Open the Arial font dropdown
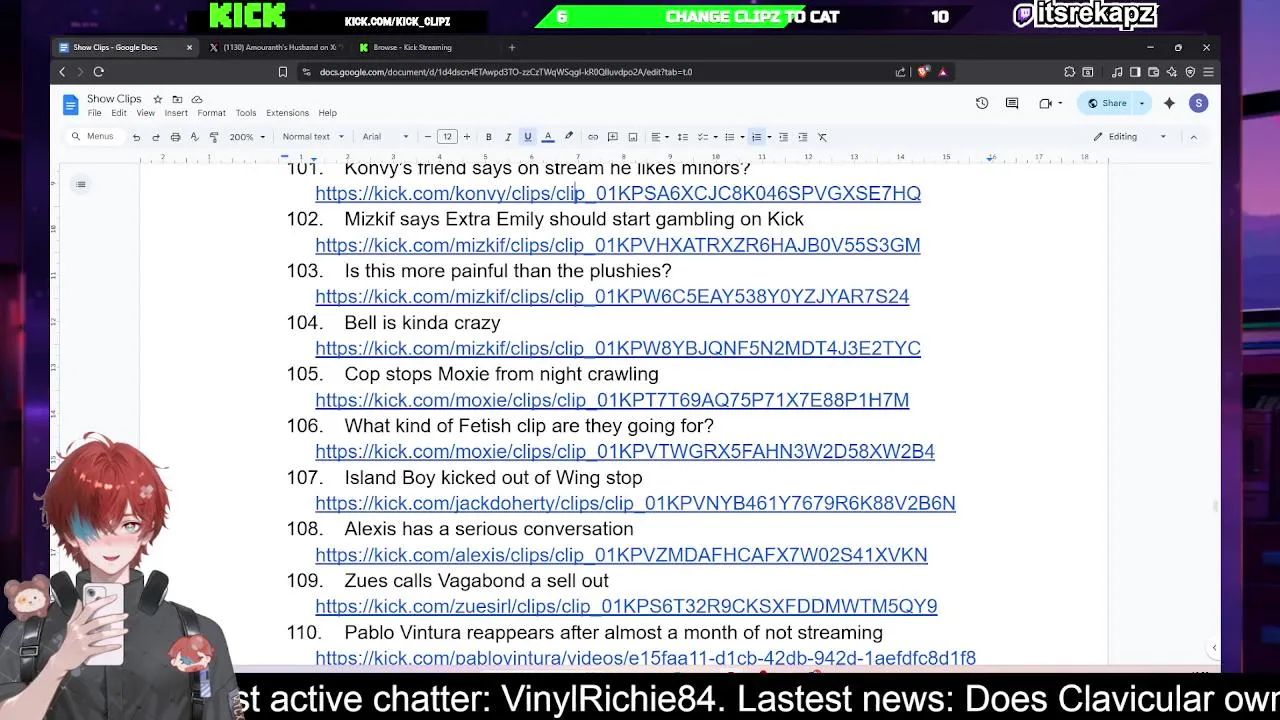Viewport: 1280px width, 720px height. (x=385, y=137)
